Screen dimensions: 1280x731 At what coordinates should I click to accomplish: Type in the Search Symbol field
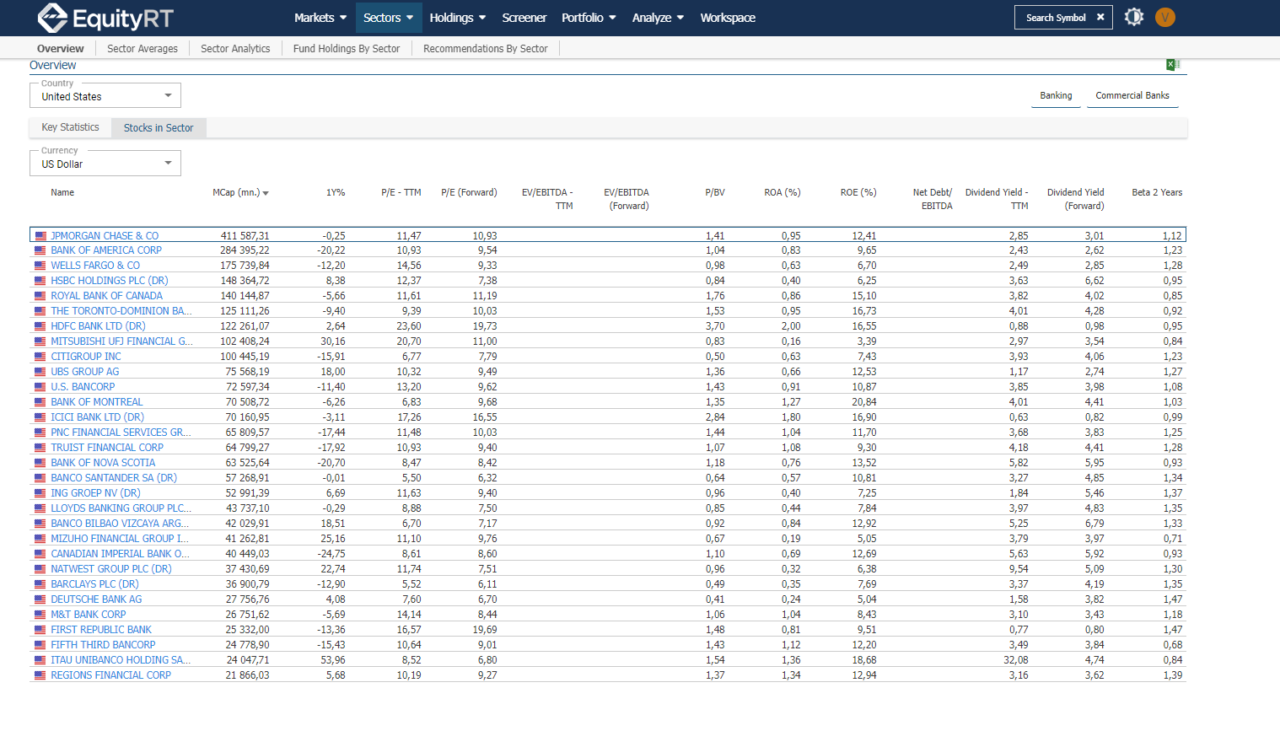(1055, 18)
